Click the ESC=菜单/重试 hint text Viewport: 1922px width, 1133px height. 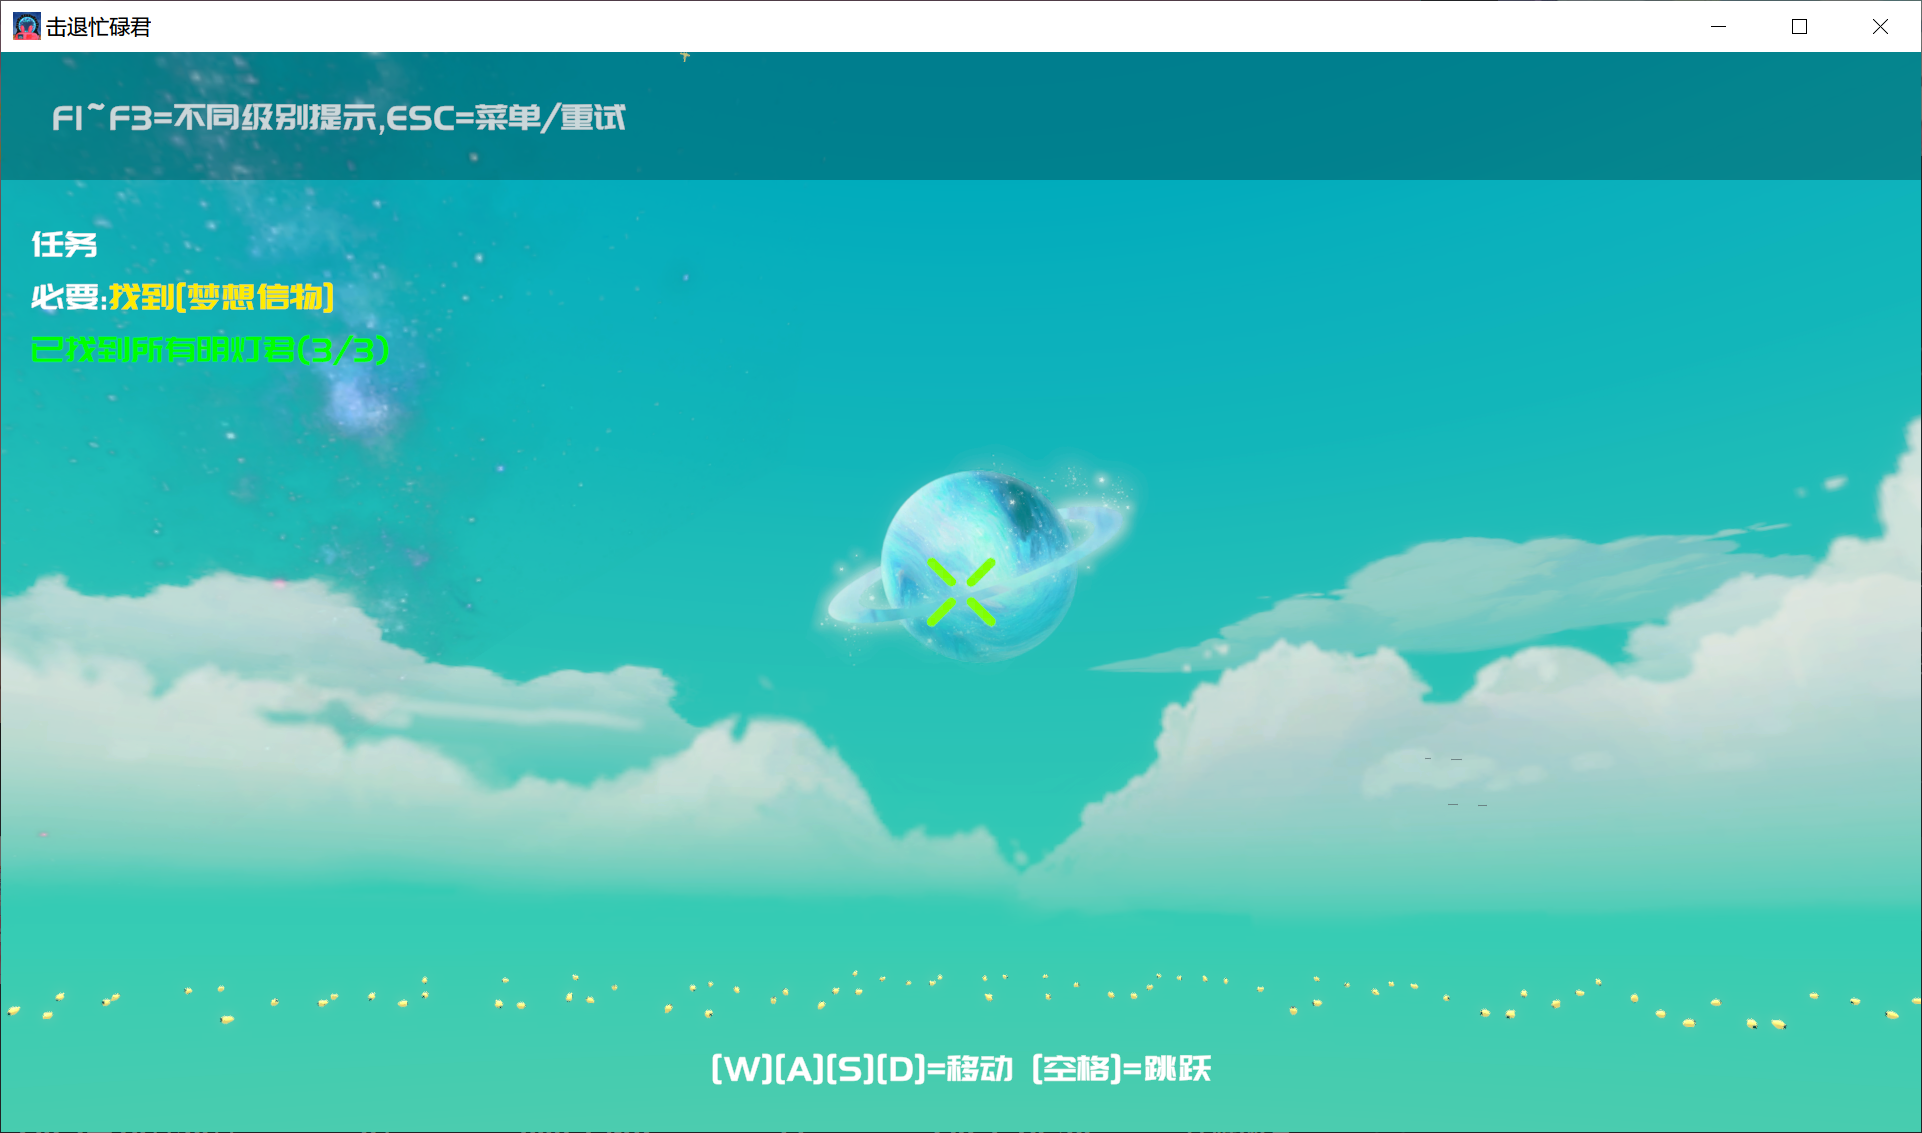[x=506, y=118]
